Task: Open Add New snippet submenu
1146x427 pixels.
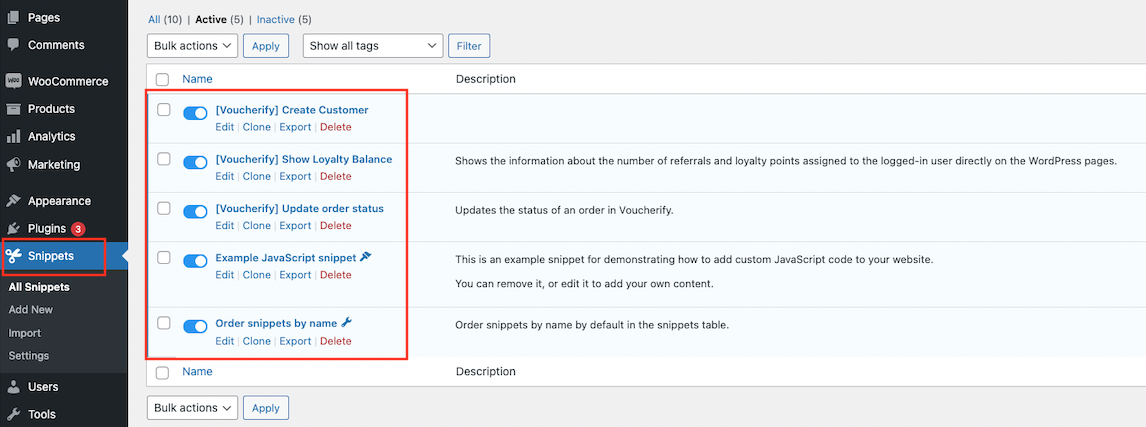Action: (x=31, y=310)
